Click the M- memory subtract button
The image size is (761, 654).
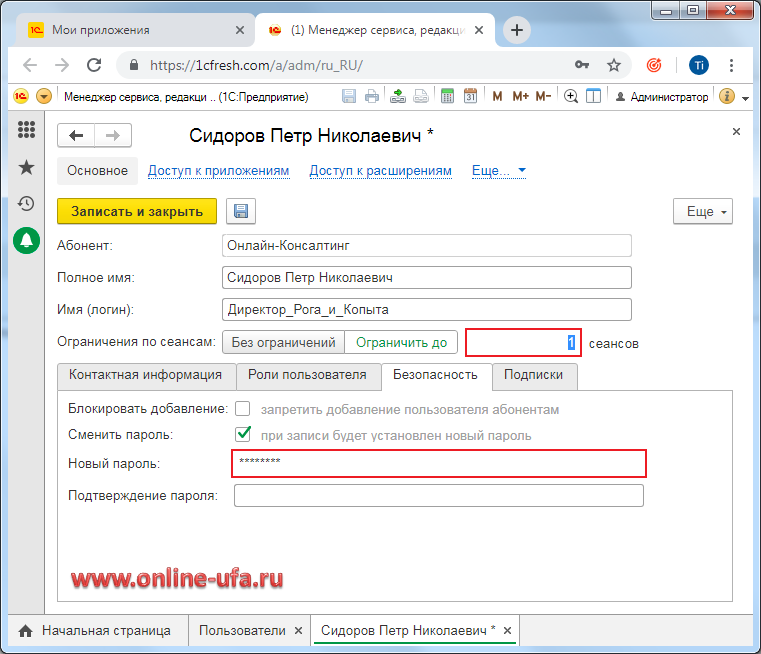543,97
